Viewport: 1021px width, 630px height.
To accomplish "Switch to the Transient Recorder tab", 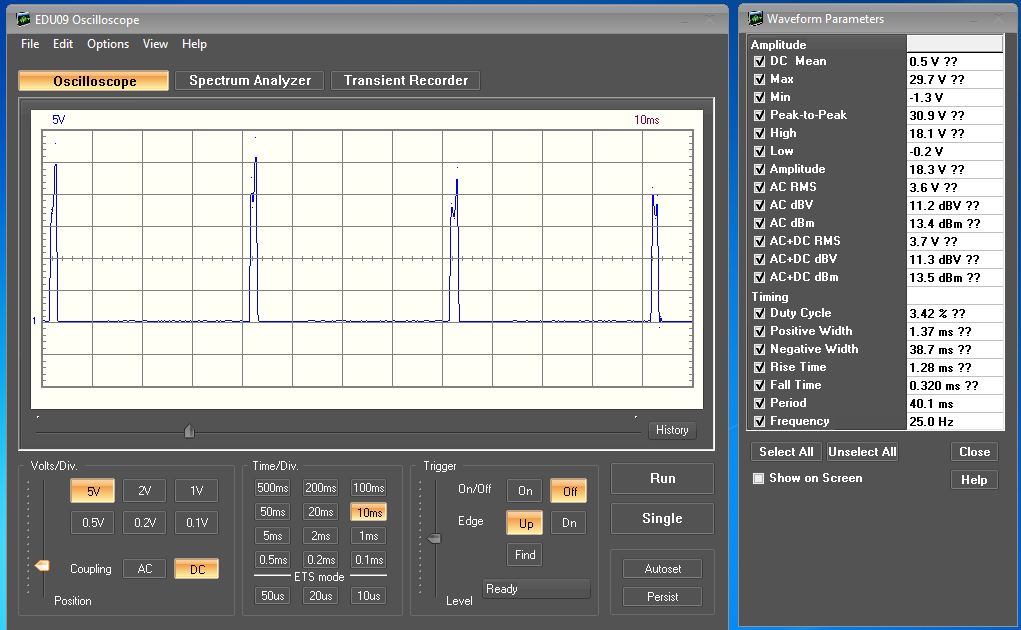I will click(x=405, y=81).
